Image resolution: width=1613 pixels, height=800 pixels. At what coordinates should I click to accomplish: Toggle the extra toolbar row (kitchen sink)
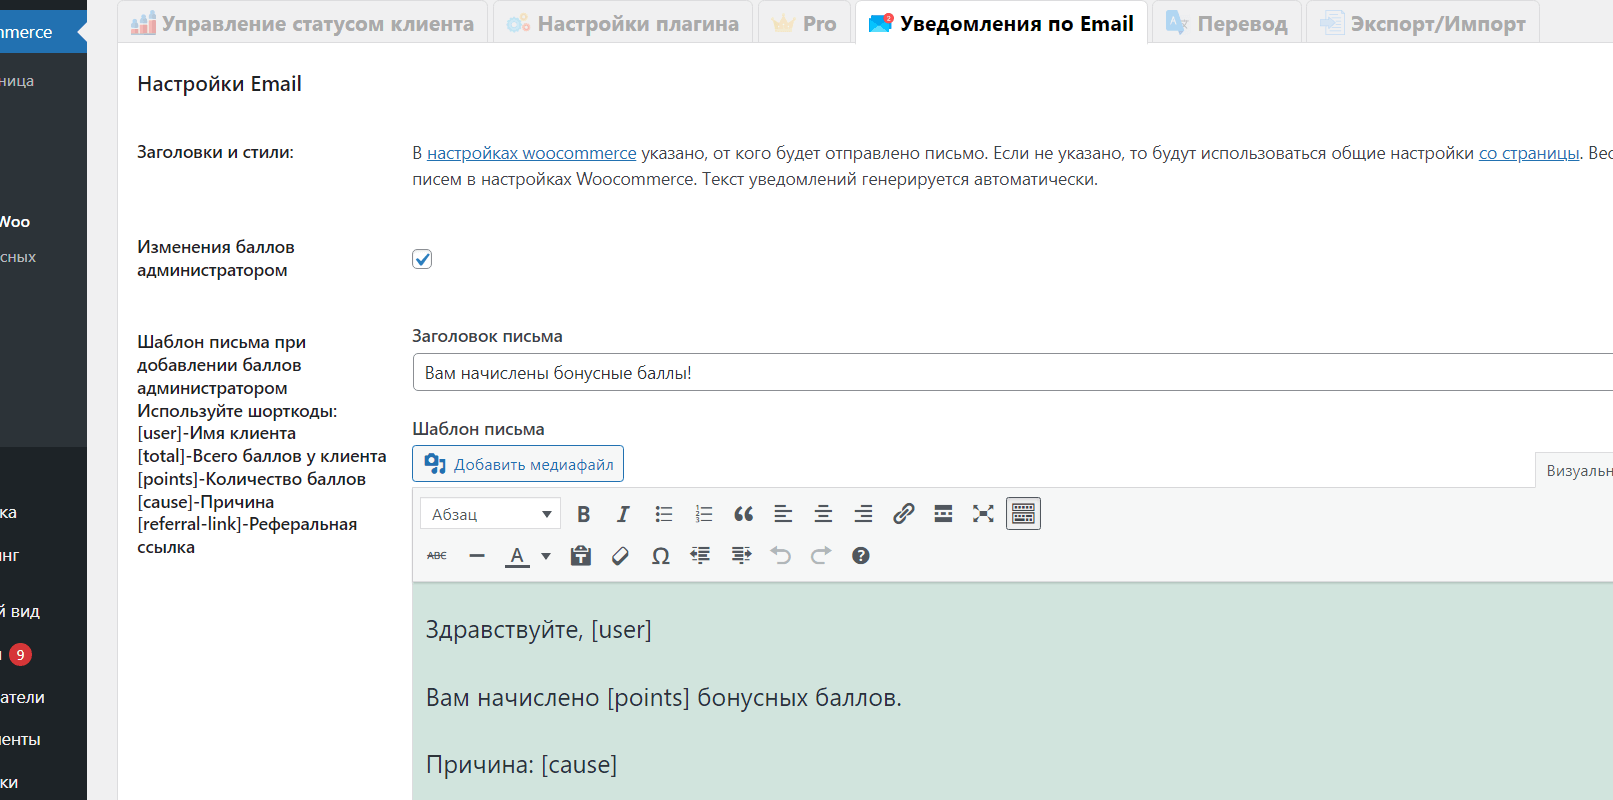point(1023,514)
